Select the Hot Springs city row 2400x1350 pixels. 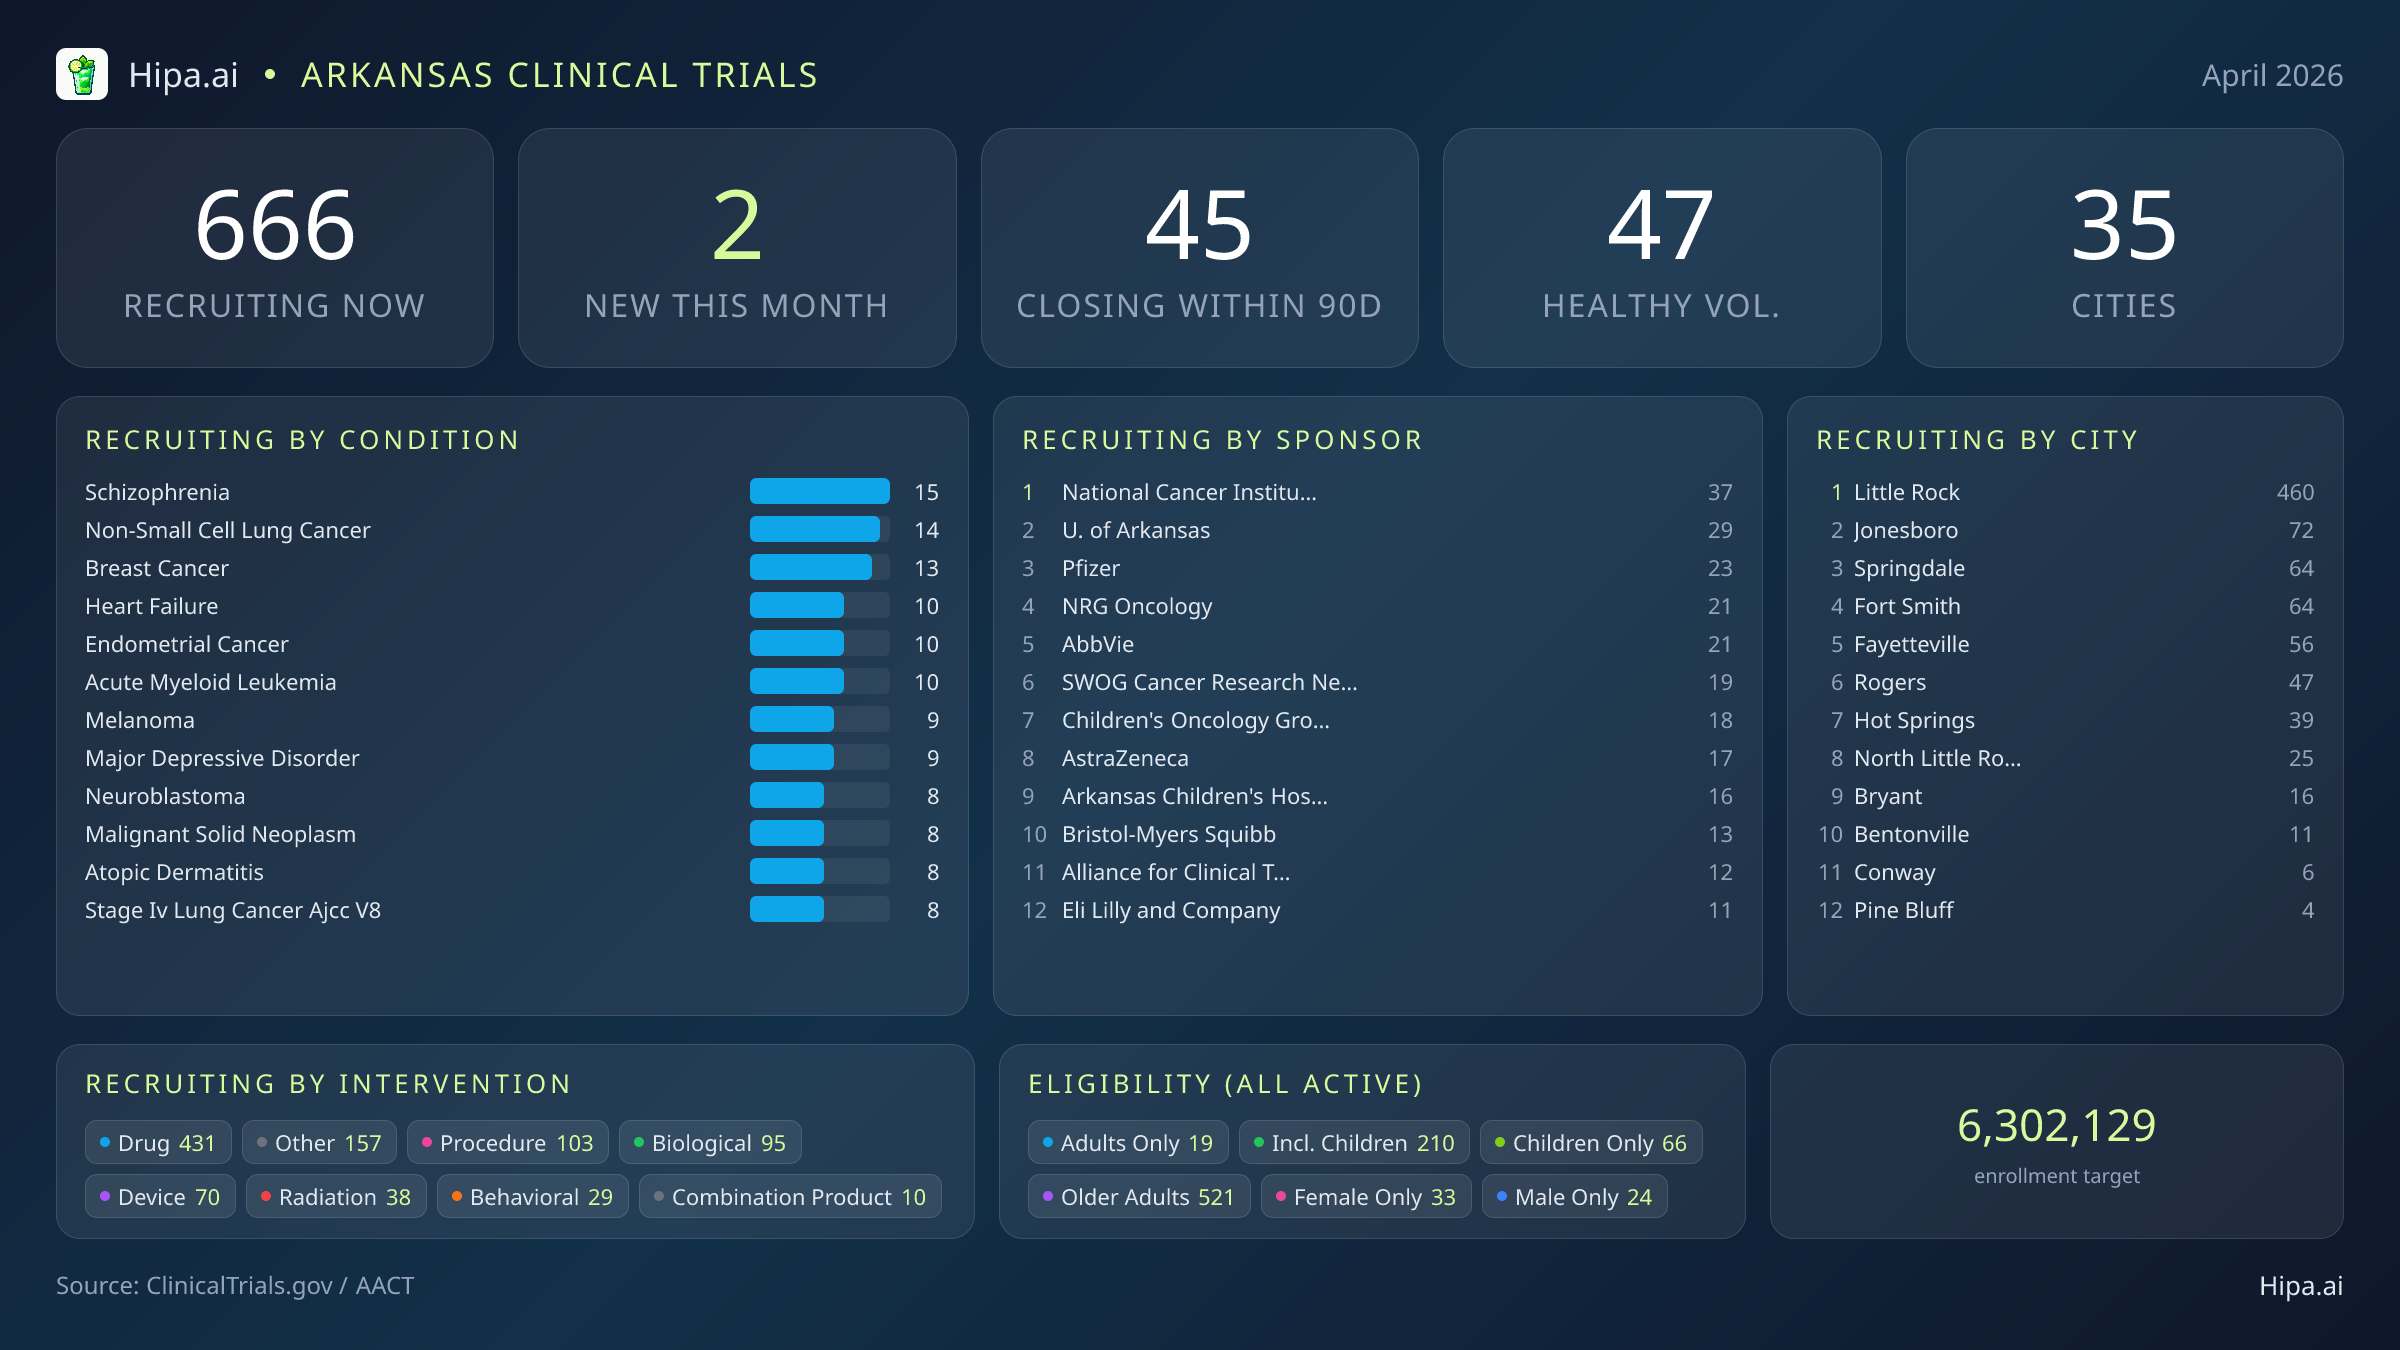[x=2065, y=720]
